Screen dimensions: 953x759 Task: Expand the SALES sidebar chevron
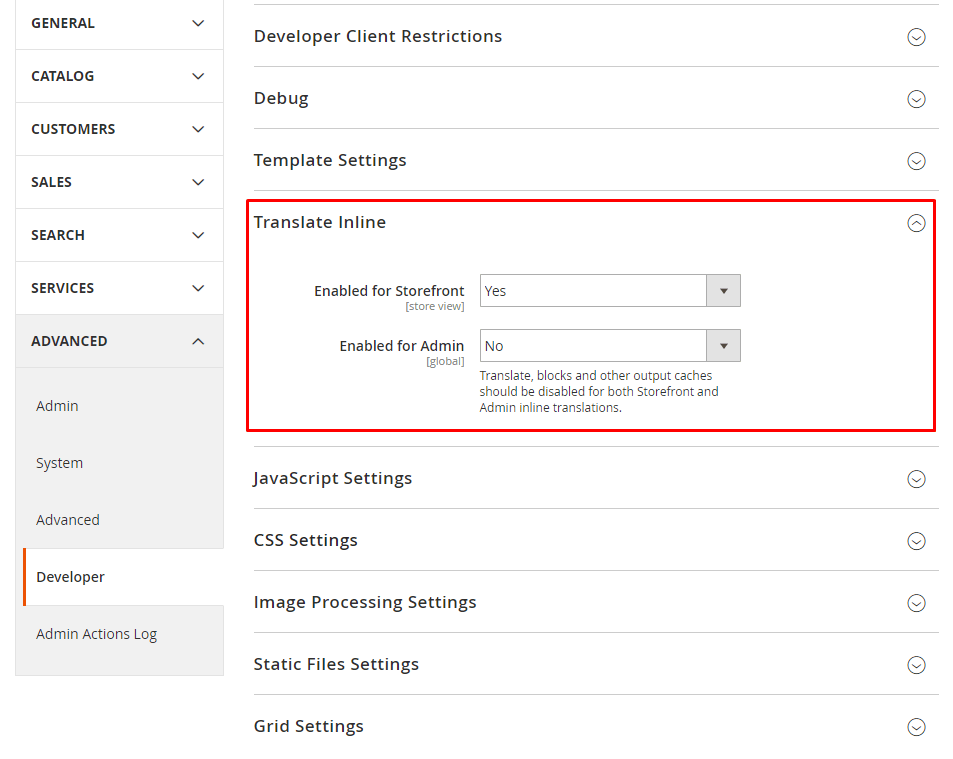pyautogui.click(x=198, y=182)
